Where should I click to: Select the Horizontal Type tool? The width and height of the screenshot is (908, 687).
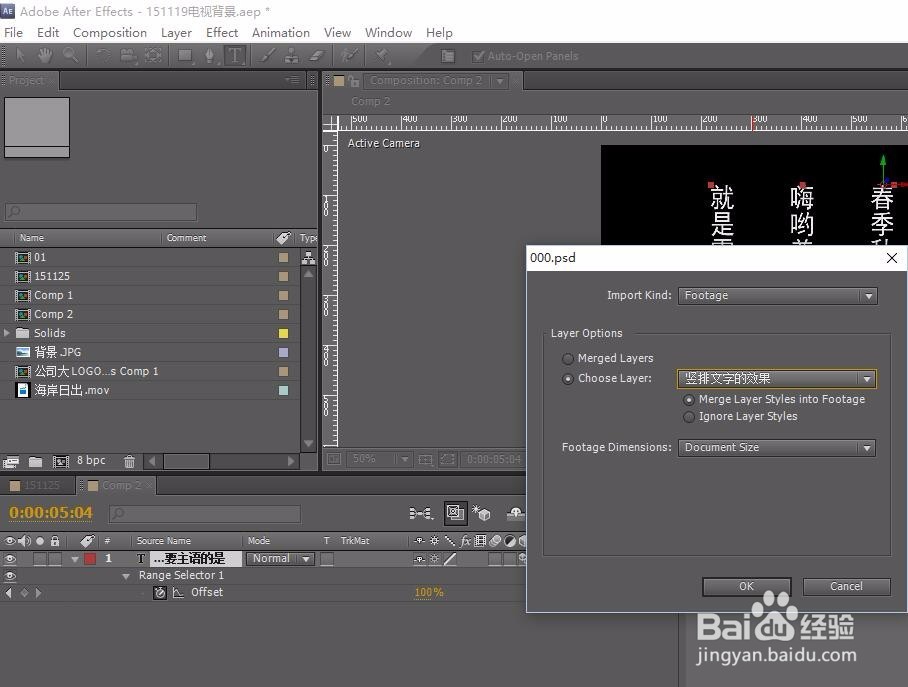point(235,56)
